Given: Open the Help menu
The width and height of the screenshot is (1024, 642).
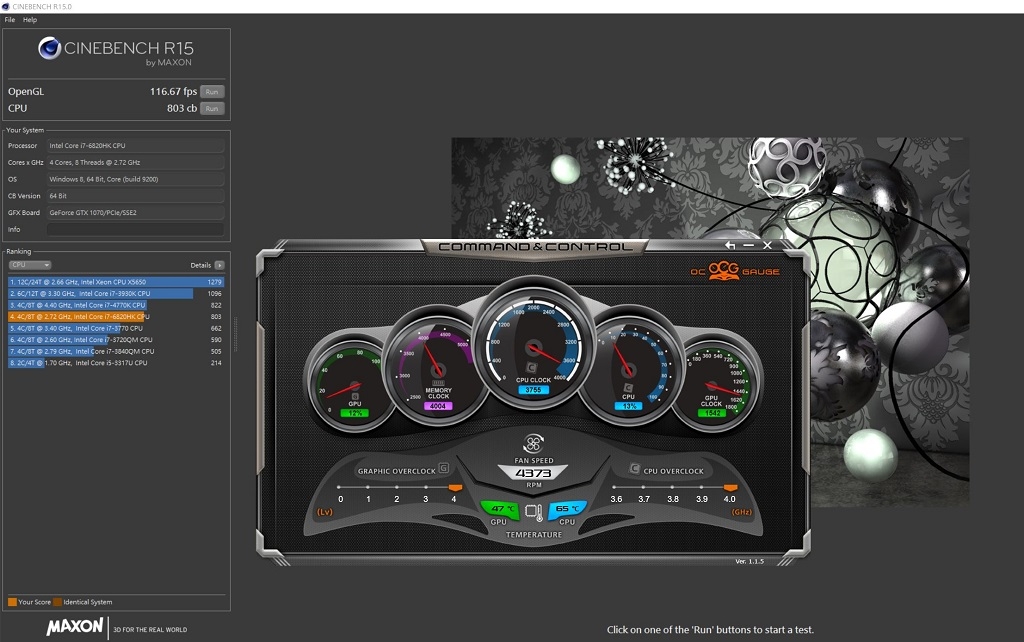Looking at the screenshot, I should [30, 20].
